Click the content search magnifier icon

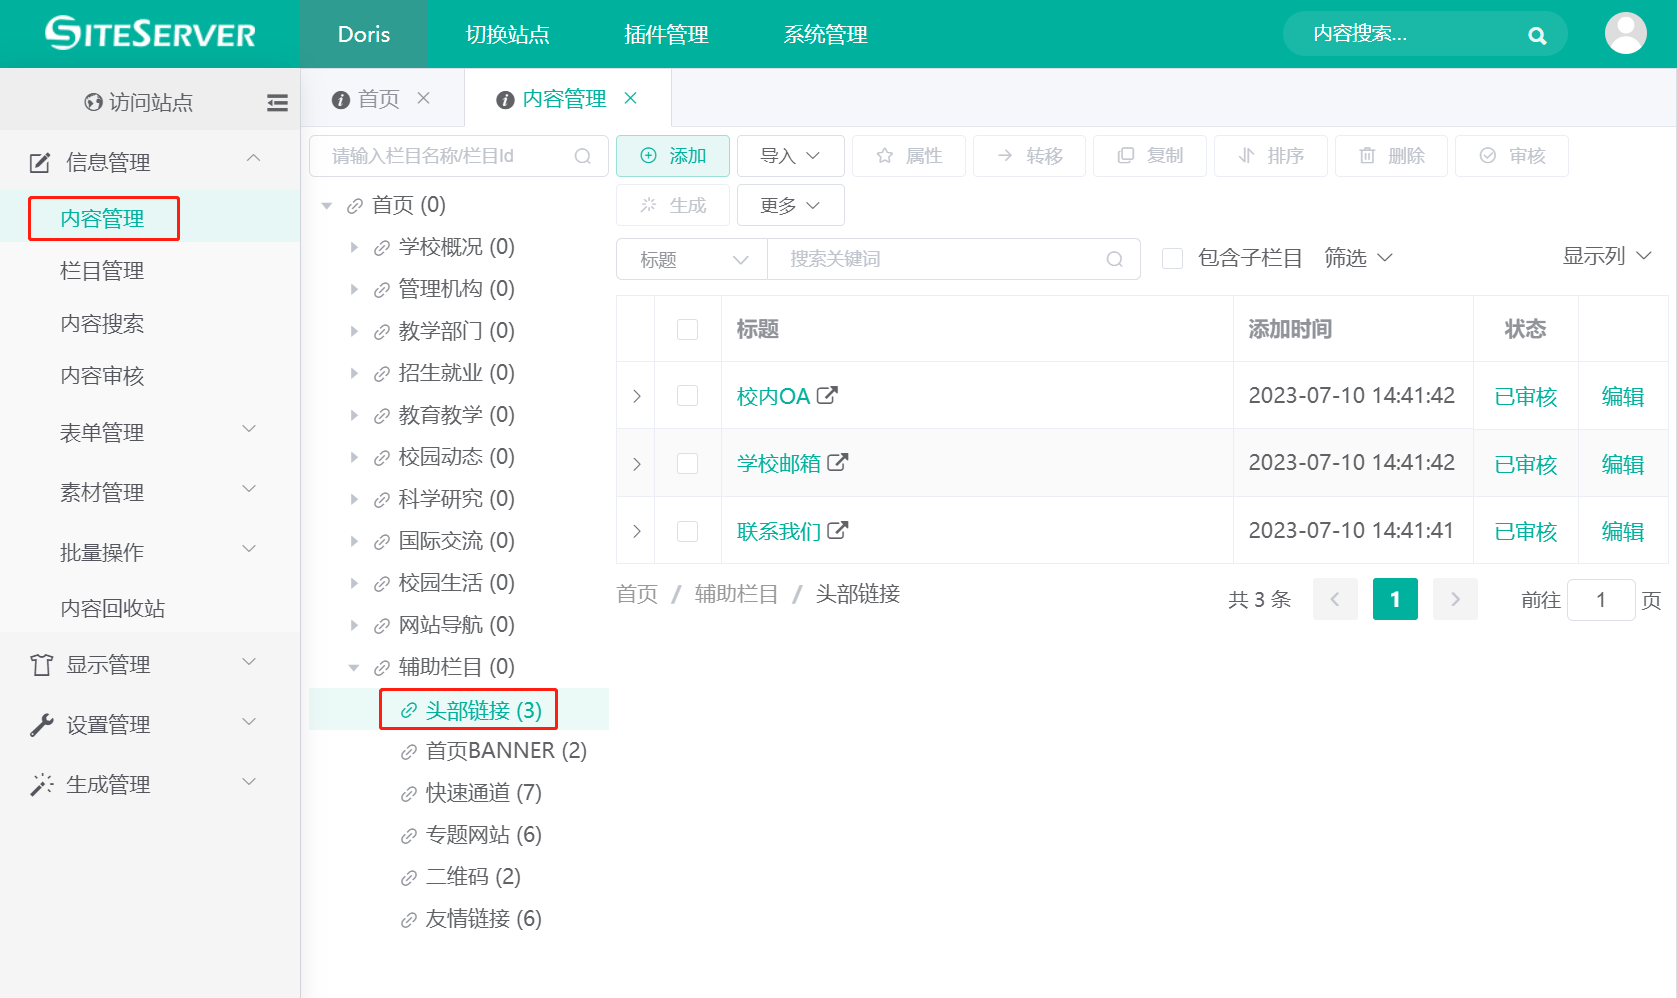[x=1537, y=33]
